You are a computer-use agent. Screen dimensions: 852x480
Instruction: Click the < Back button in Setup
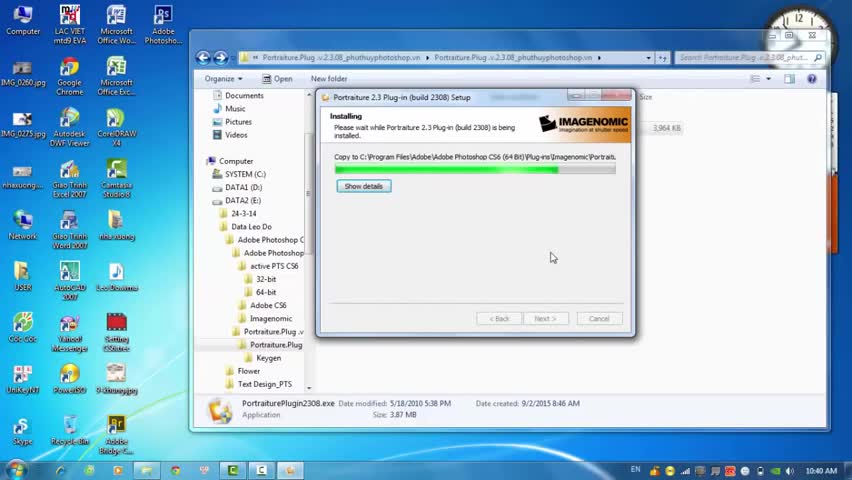pos(499,319)
